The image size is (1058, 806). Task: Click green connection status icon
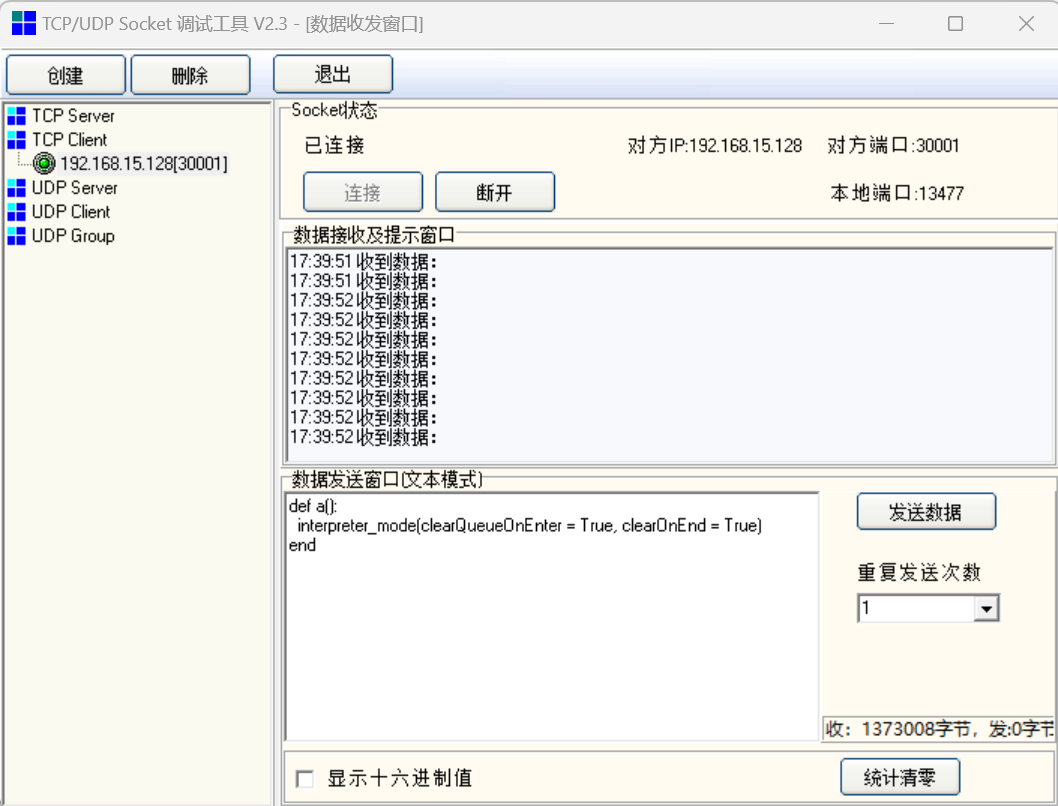(x=44, y=164)
